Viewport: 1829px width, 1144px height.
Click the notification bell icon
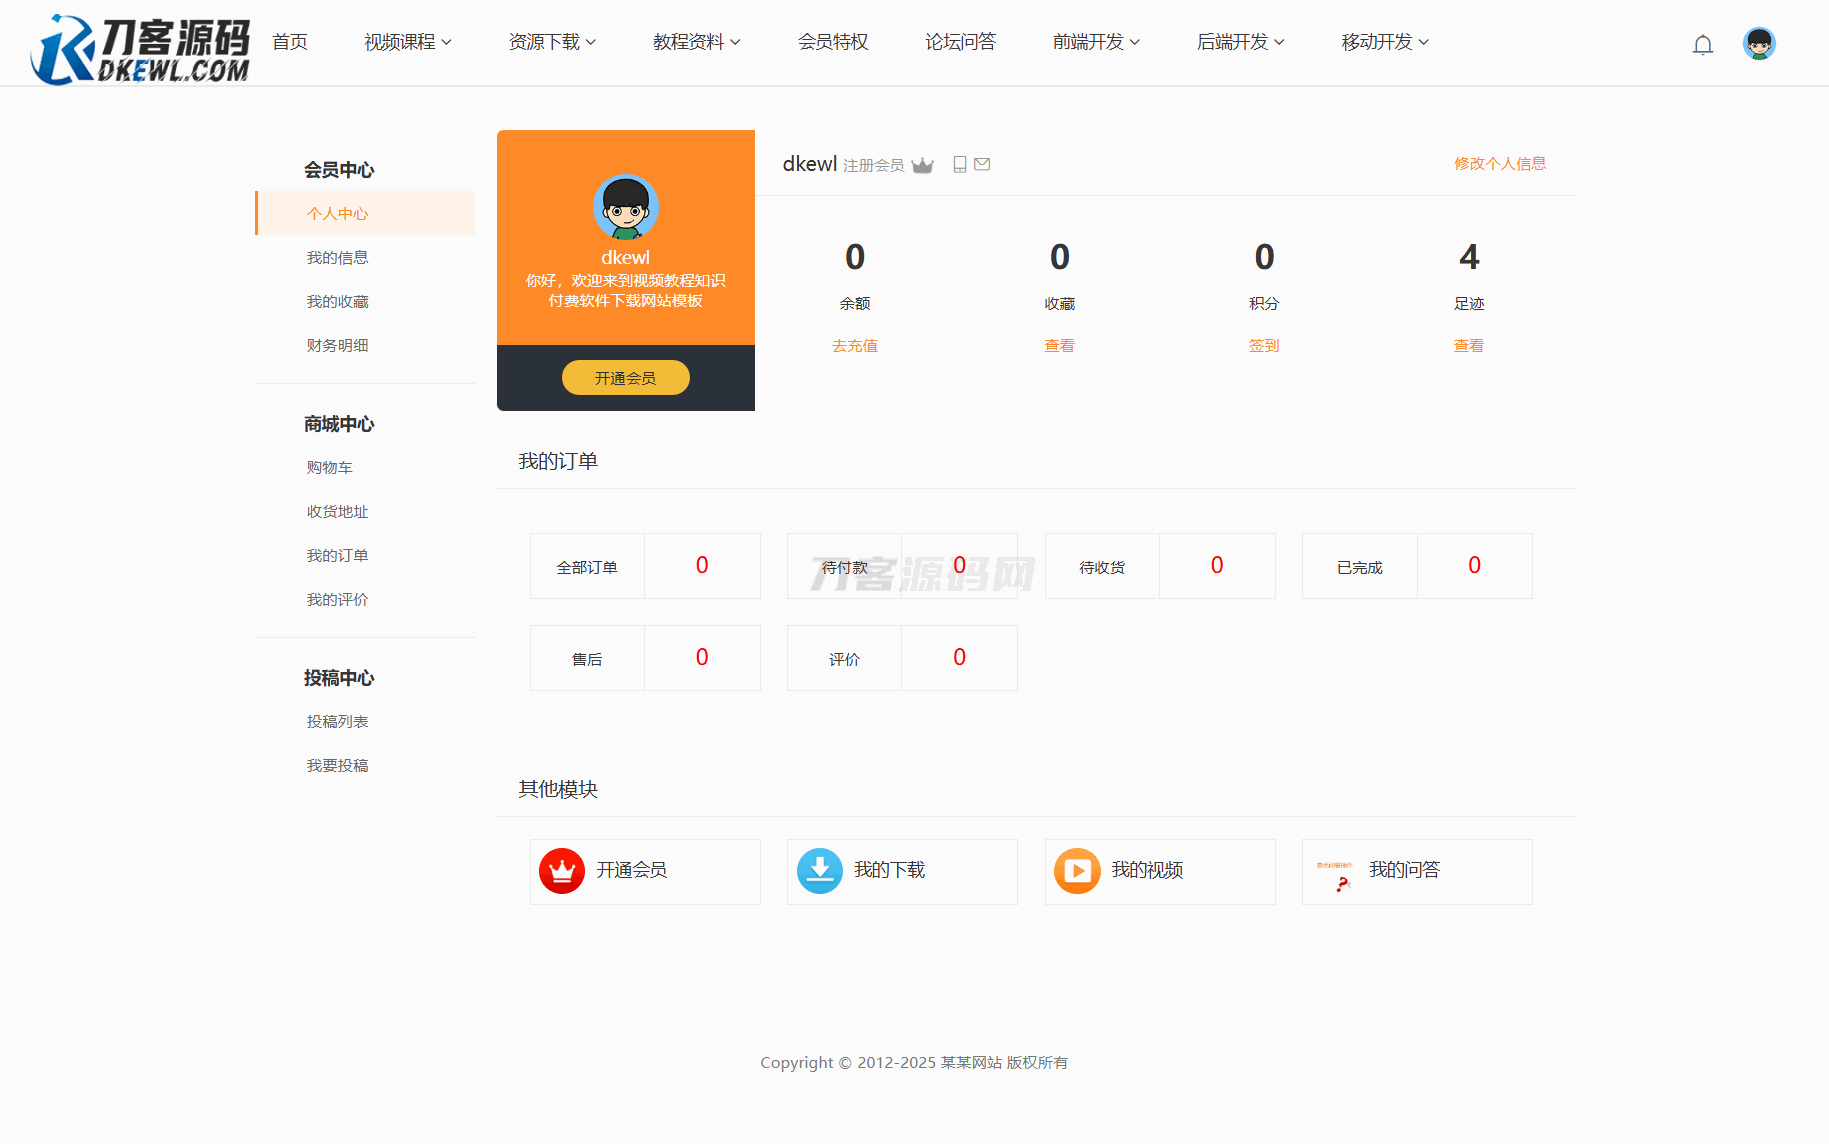pyautogui.click(x=1702, y=44)
